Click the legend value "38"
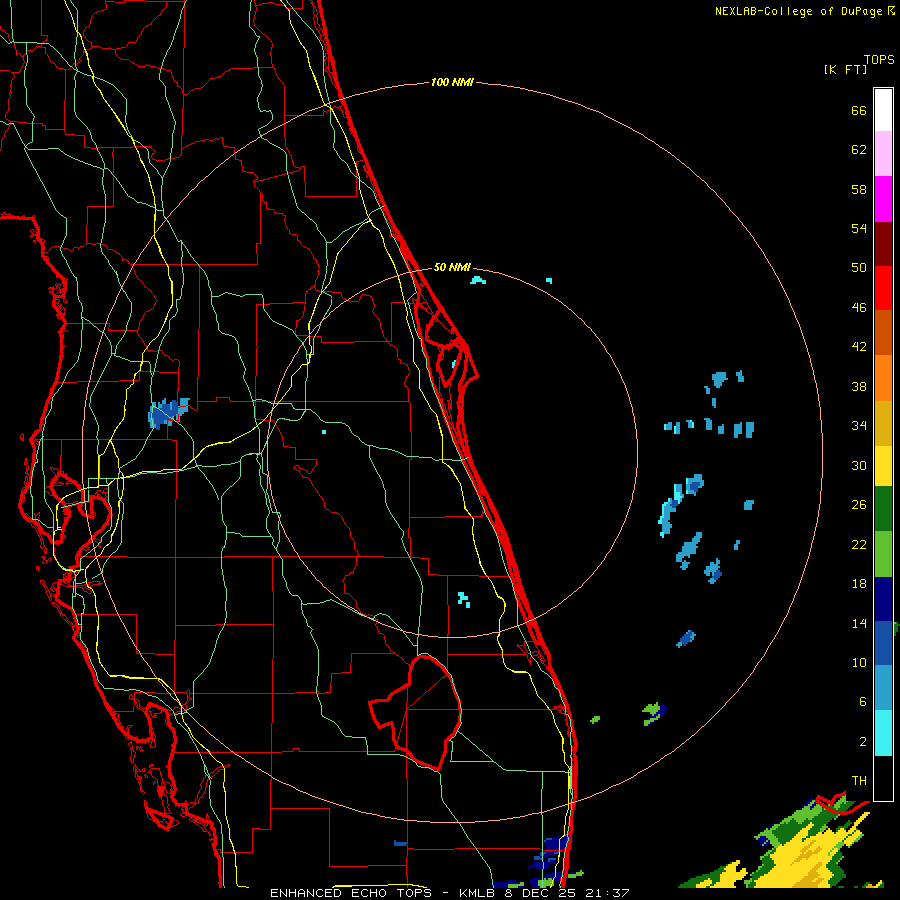The image size is (900, 900). [859, 386]
